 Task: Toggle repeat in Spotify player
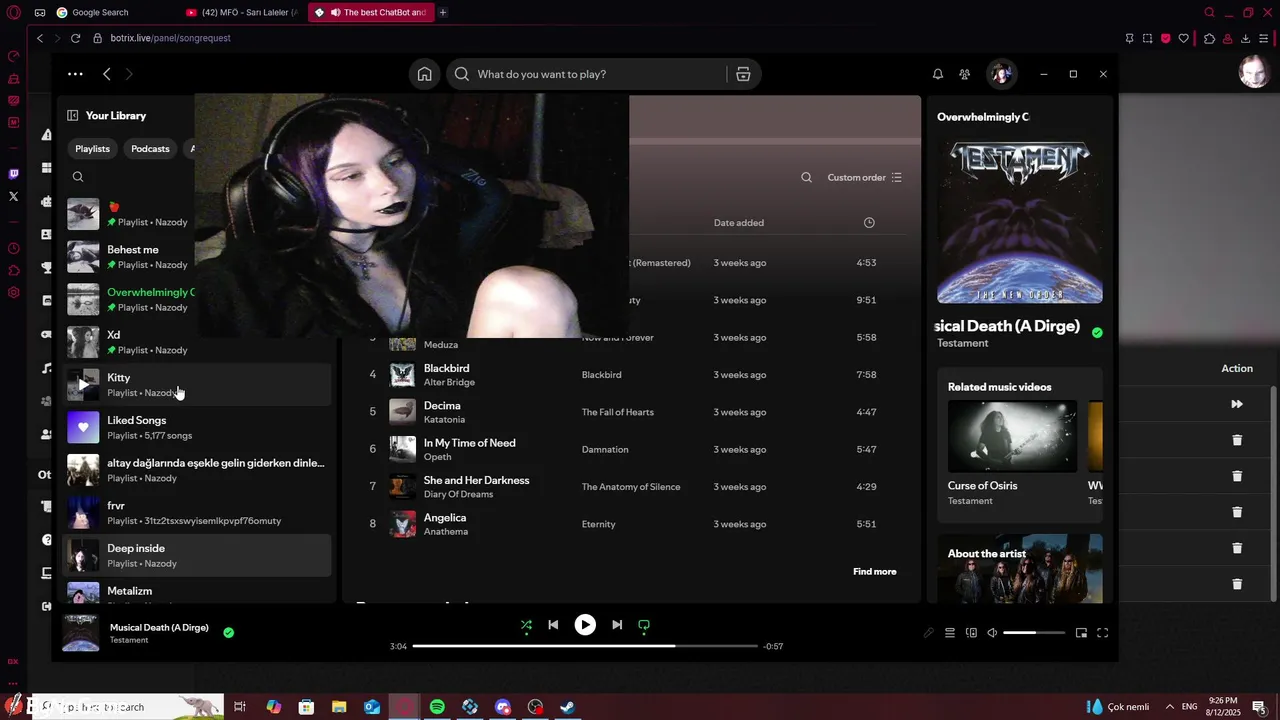[644, 625]
